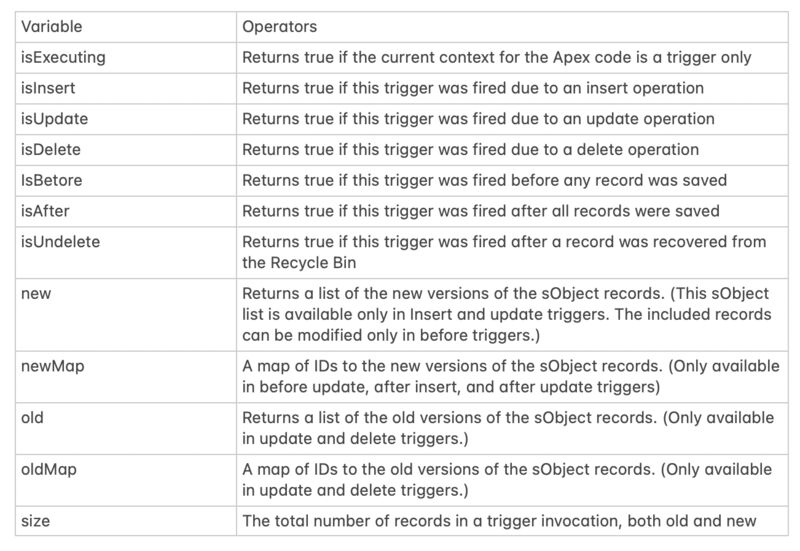Image resolution: width=800 pixels, height=551 pixels.
Task: Click the new variable cell
Action: tap(126, 315)
